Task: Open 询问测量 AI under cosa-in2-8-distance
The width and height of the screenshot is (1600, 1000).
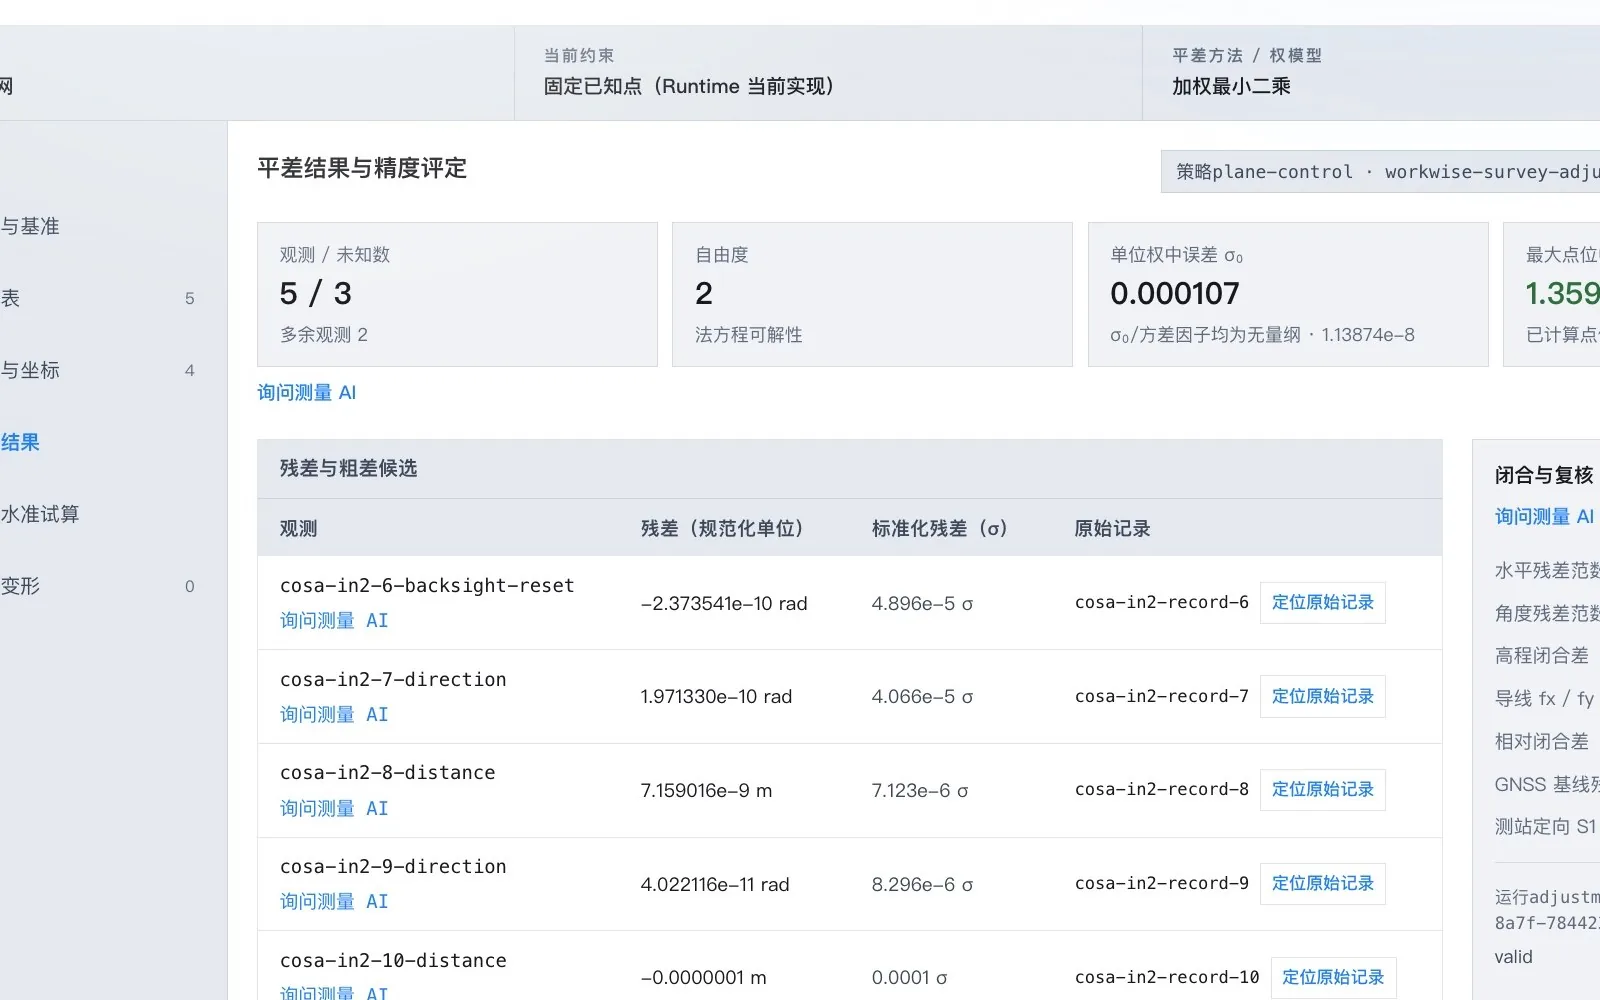Action: (x=334, y=808)
